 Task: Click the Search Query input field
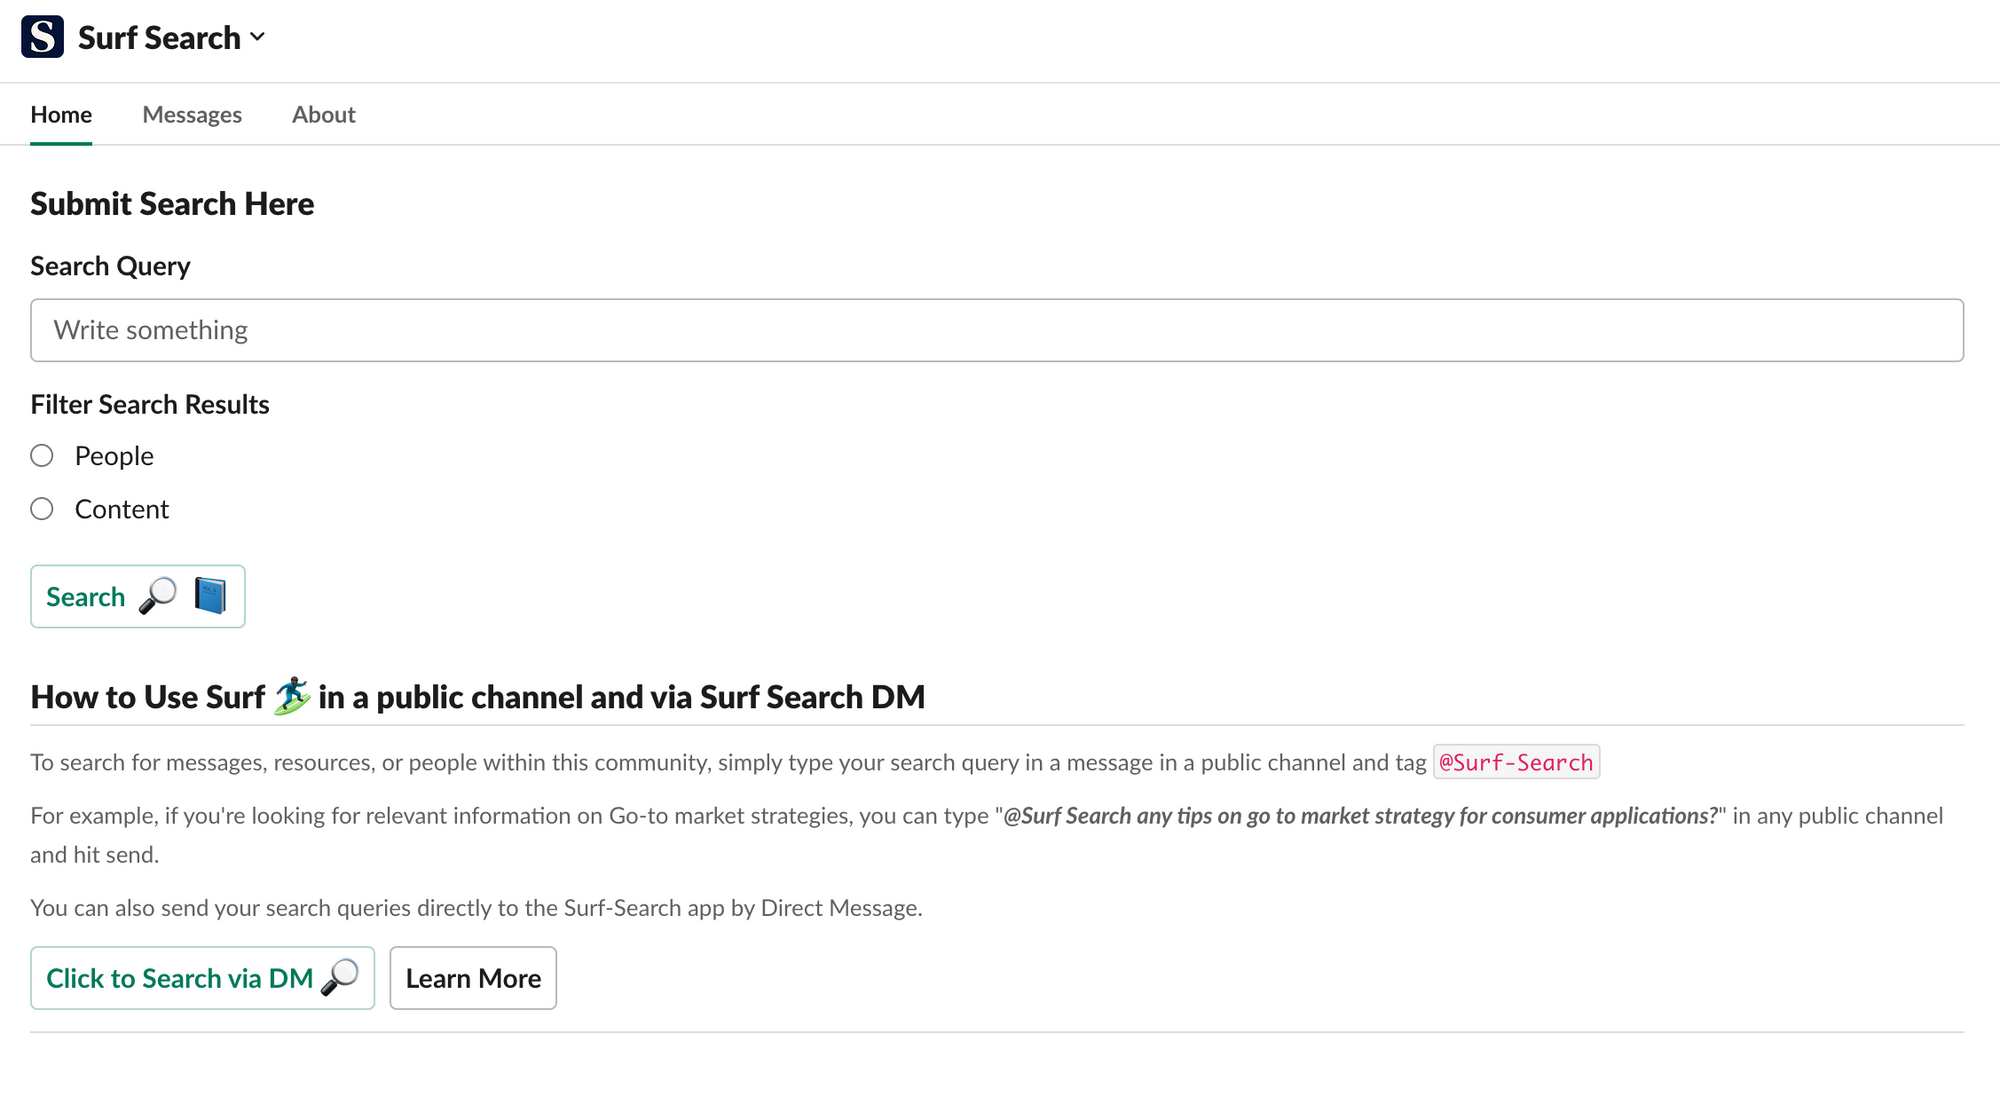(998, 330)
